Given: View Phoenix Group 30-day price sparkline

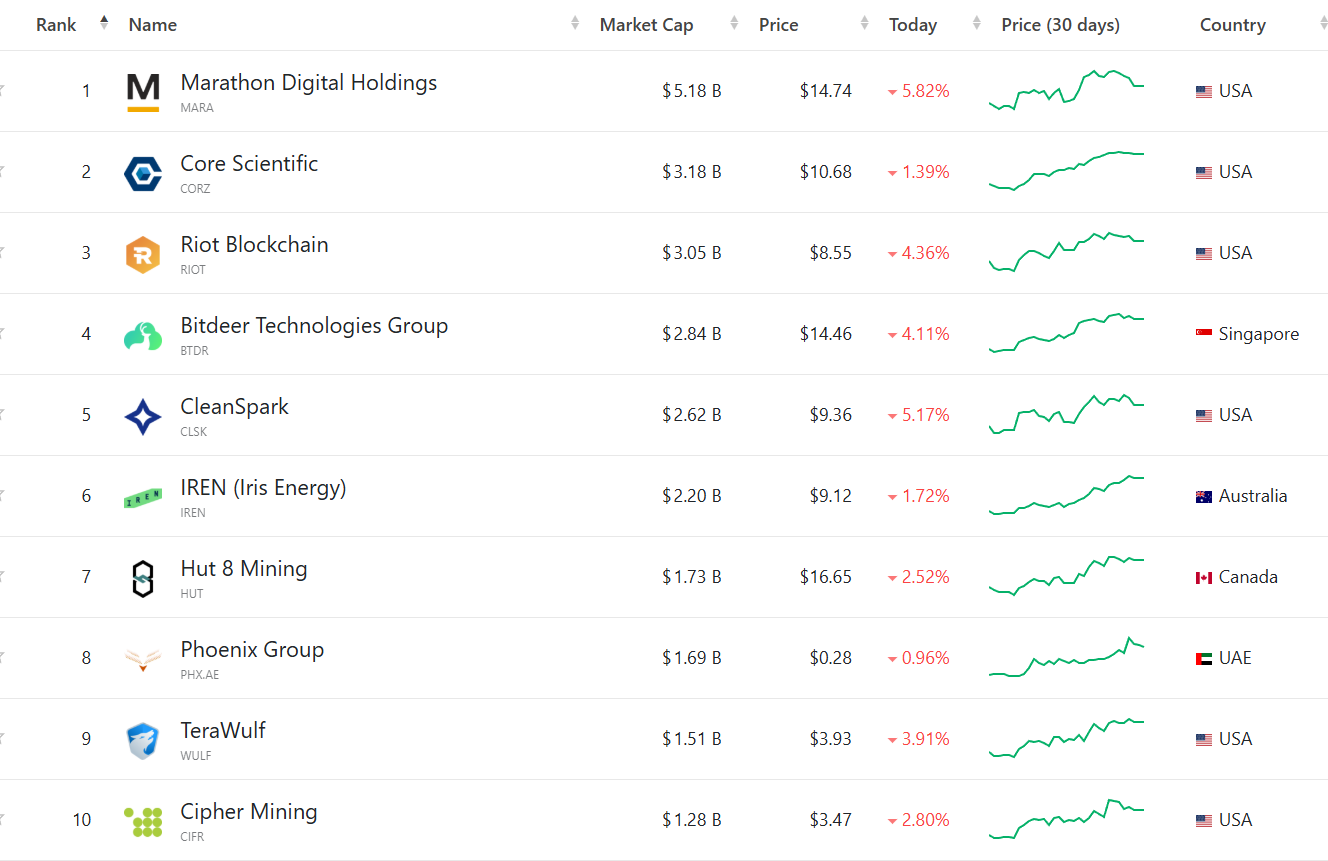Looking at the screenshot, I should (x=1066, y=658).
